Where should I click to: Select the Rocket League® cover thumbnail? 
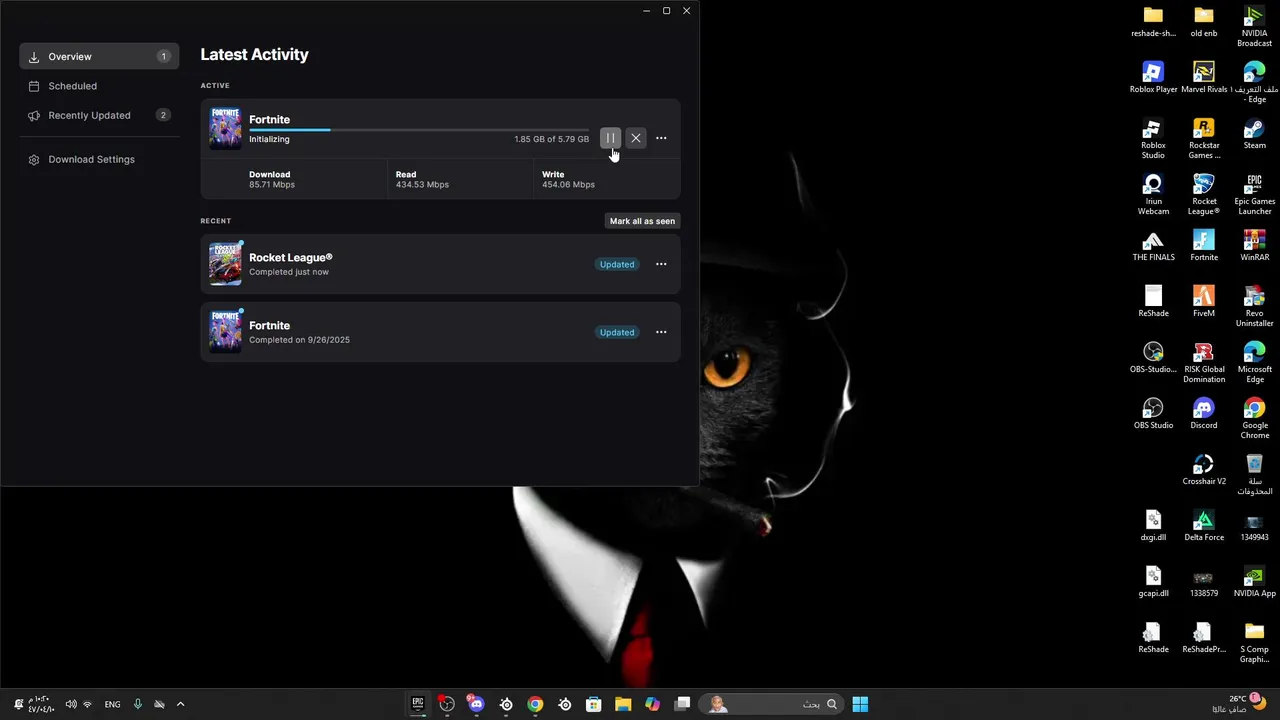coord(225,264)
